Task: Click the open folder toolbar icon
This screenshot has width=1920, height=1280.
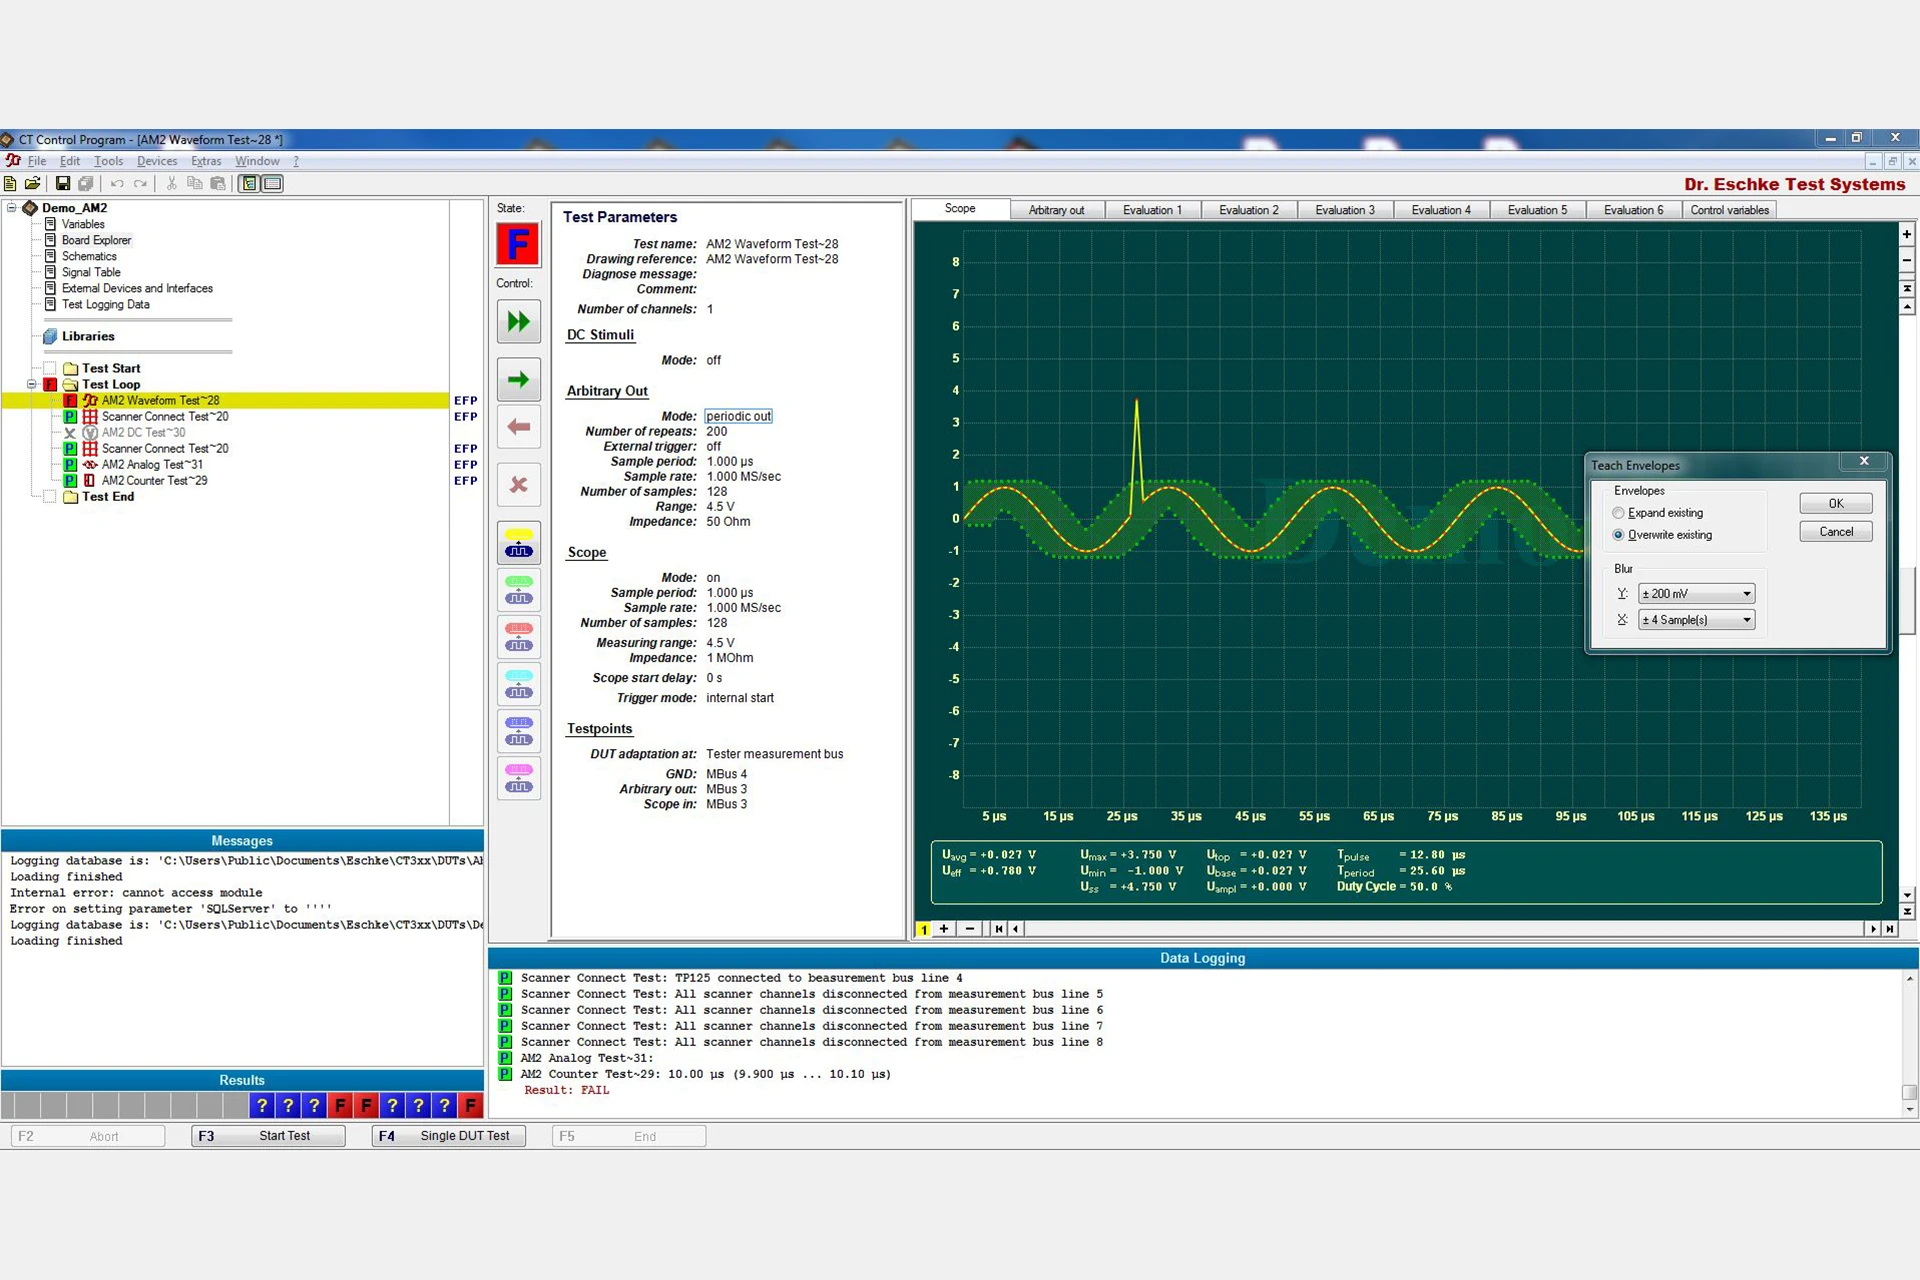Action: tap(33, 183)
